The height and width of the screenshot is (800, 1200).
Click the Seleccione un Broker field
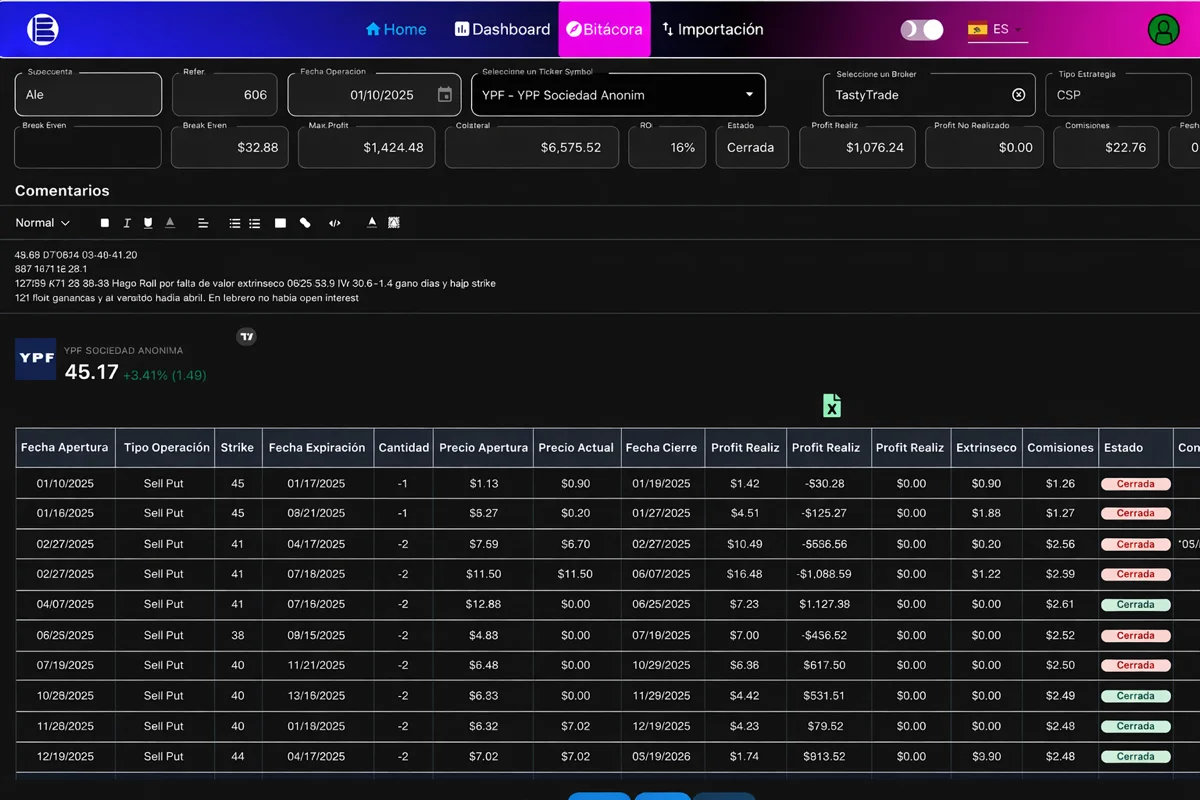[x=931, y=95]
